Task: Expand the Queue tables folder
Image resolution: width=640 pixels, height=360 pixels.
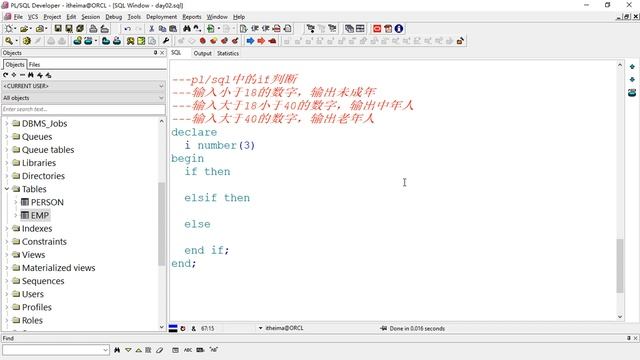Action: coord(7,150)
